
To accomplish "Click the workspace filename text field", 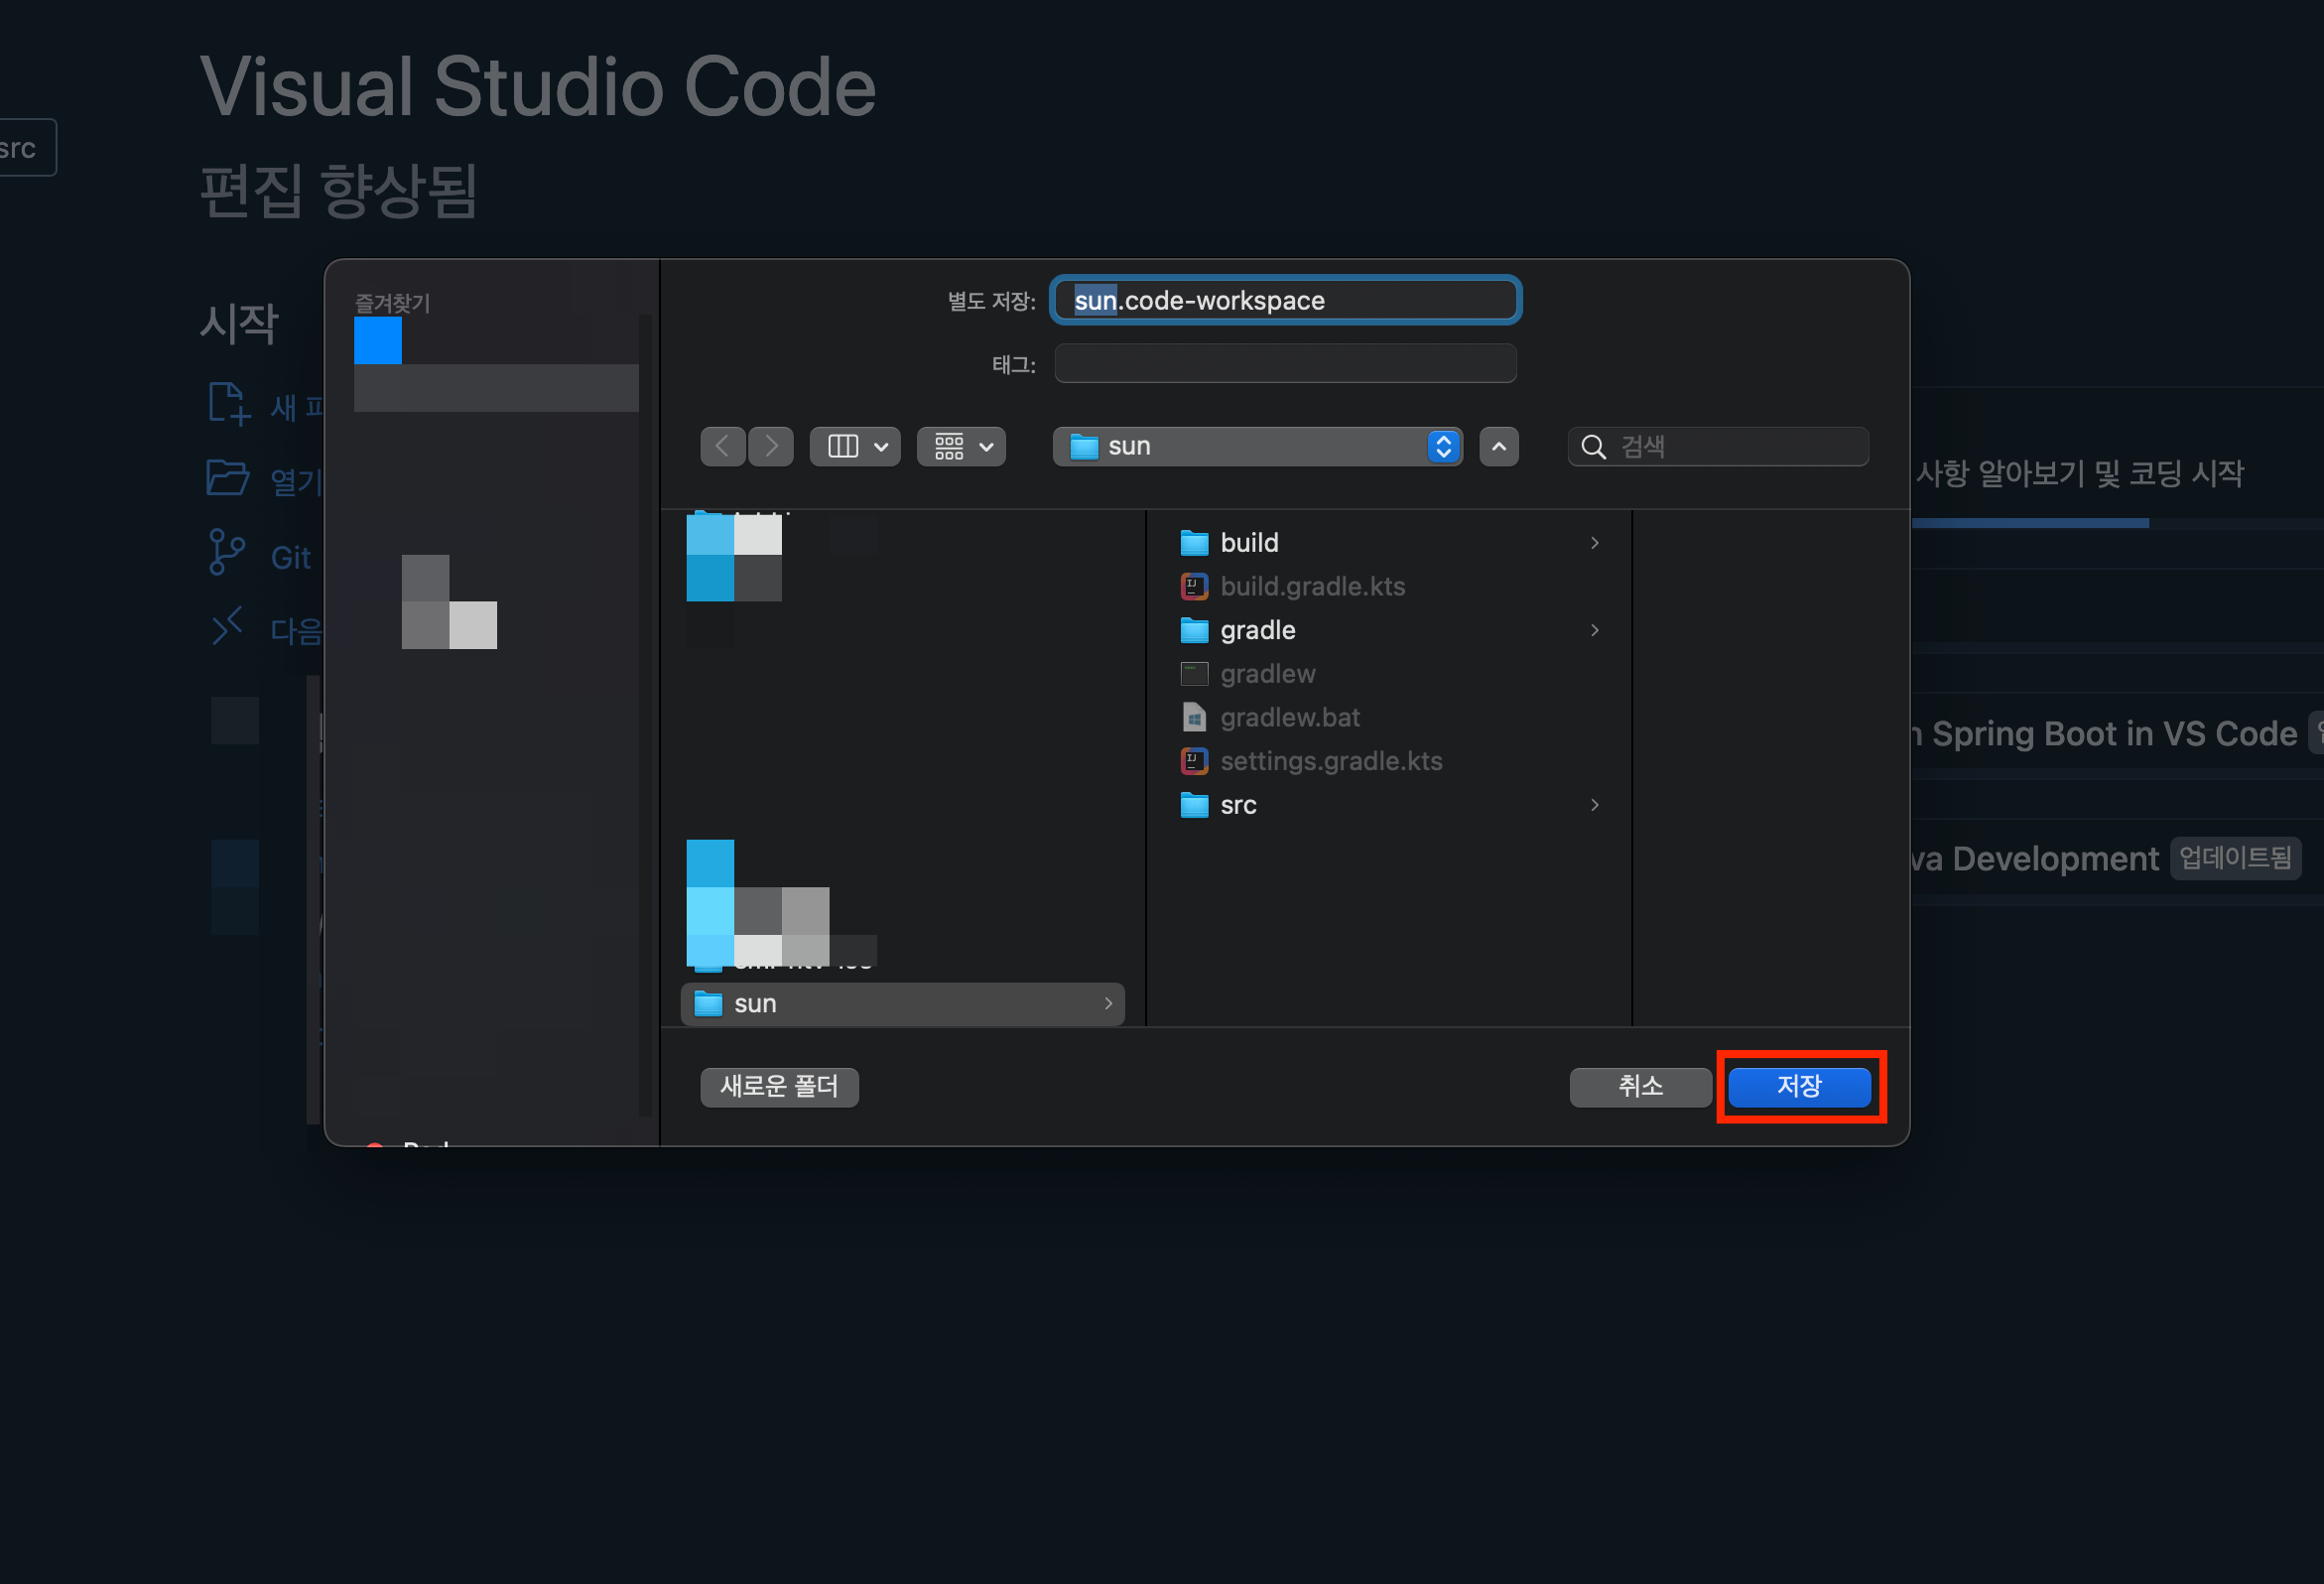I will click(1285, 300).
